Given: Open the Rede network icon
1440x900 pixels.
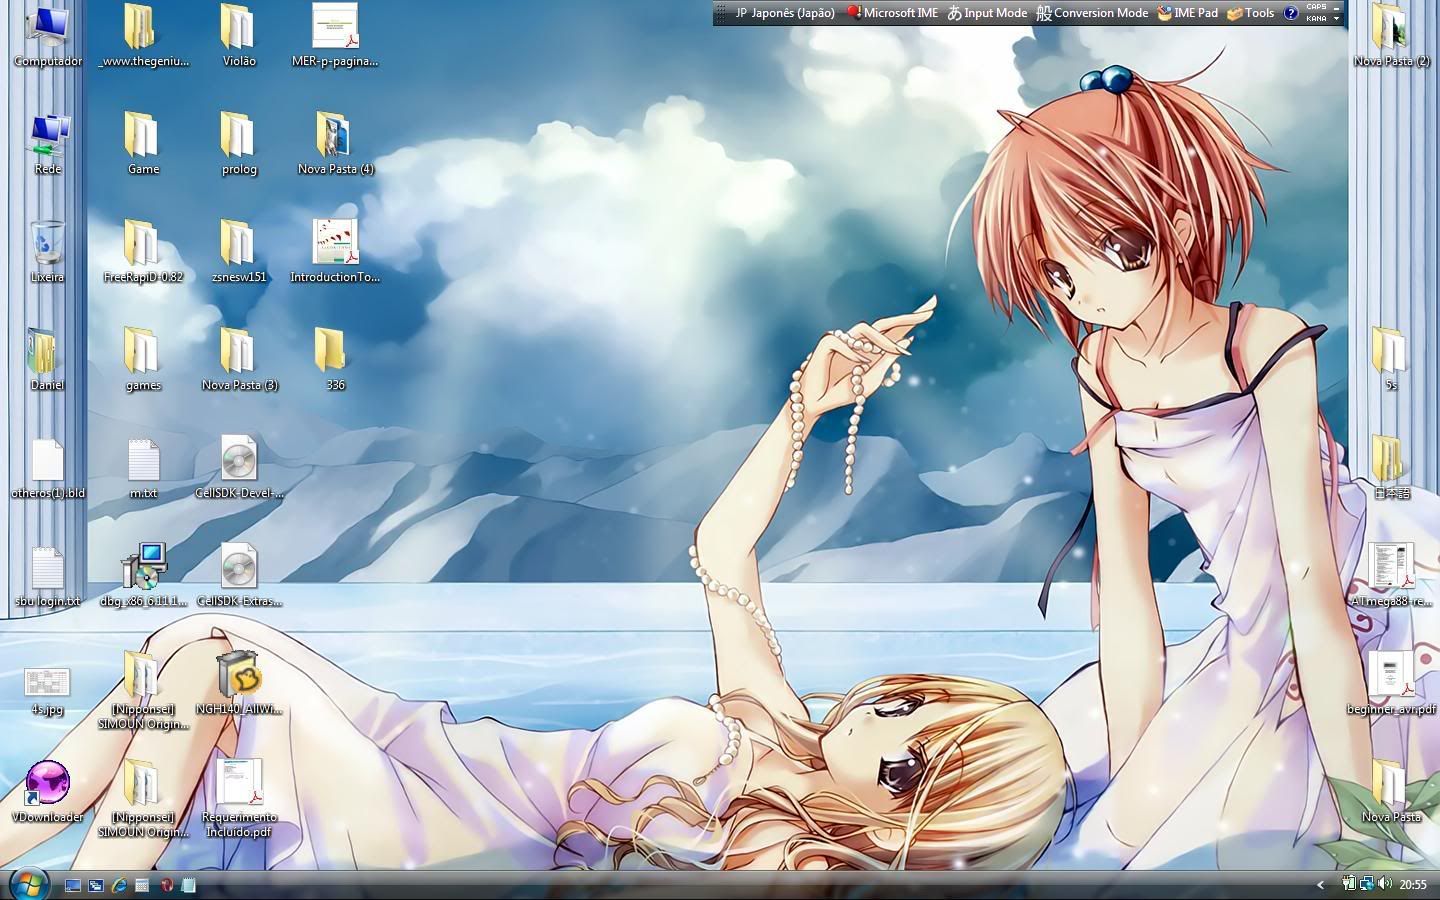Looking at the screenshot, I should (x=47, y=143).
